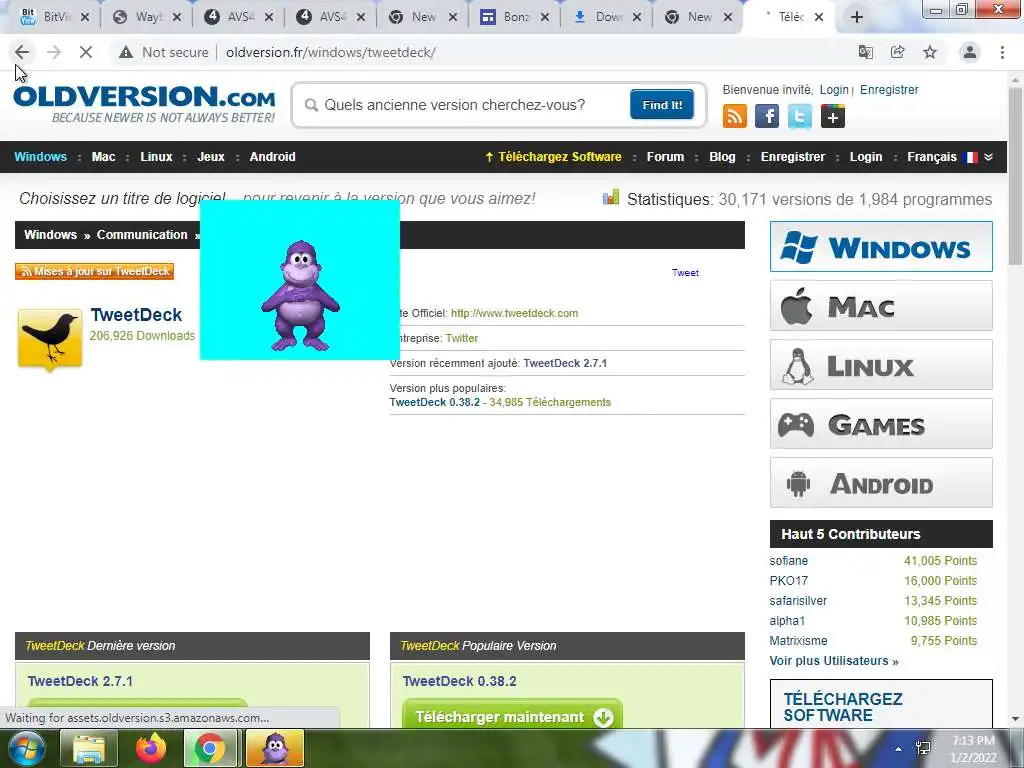
Task: Click the Twitter company link
Action: (x=462, y=338)
